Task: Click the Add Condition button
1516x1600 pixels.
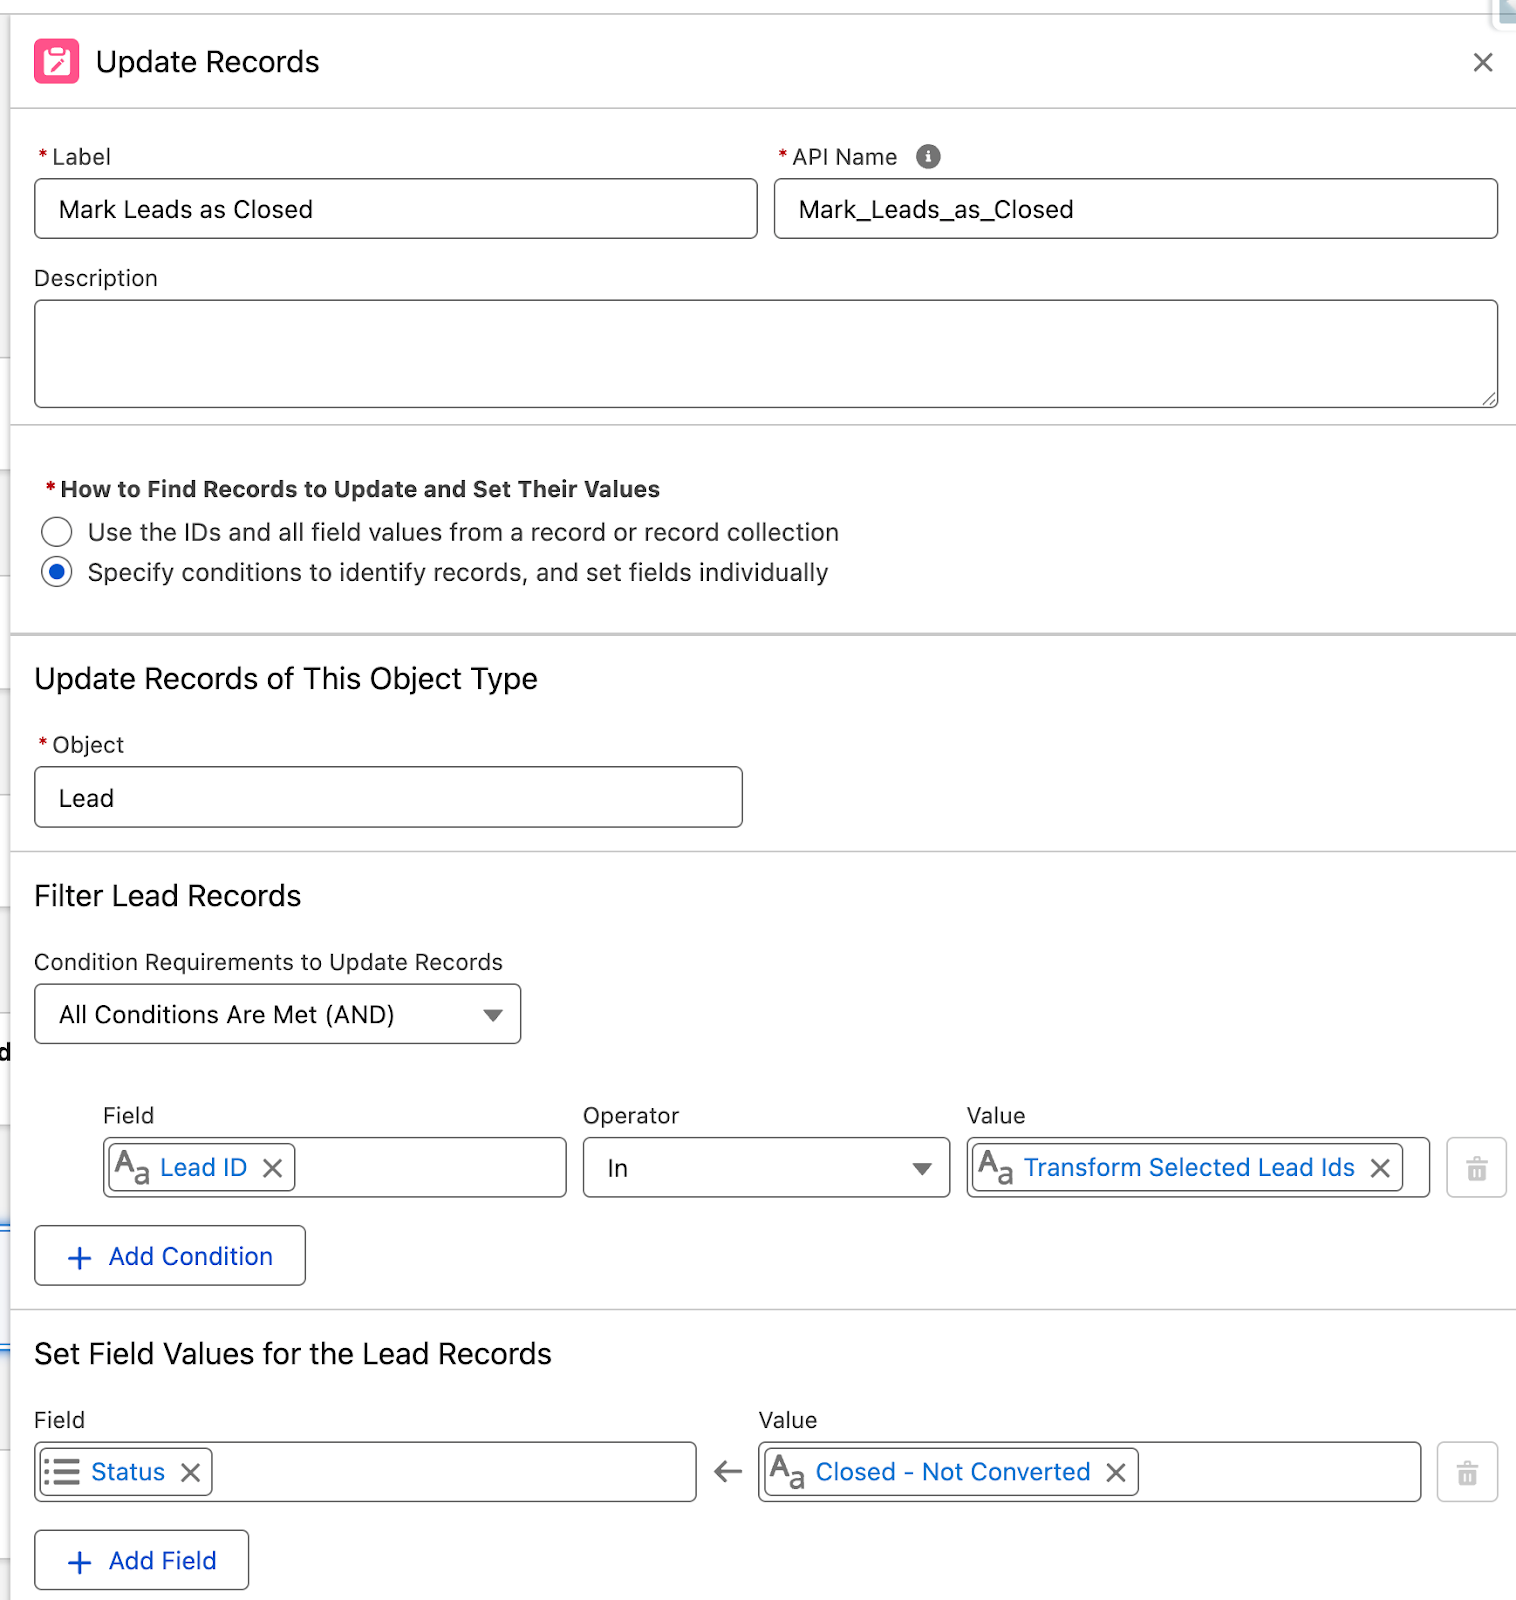Action: click(170, 1256)
